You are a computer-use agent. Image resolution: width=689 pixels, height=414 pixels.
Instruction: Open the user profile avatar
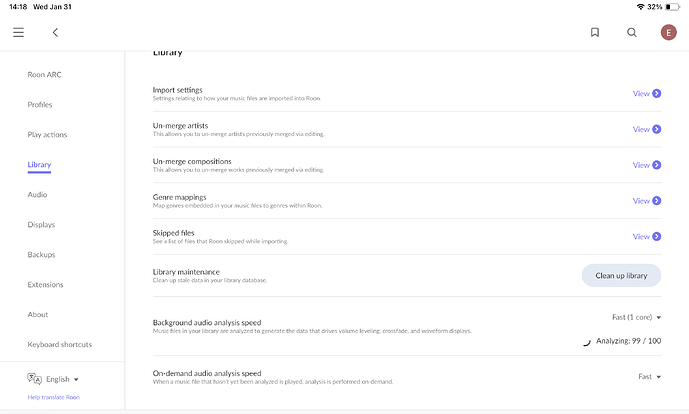click(x=668, y=32)
